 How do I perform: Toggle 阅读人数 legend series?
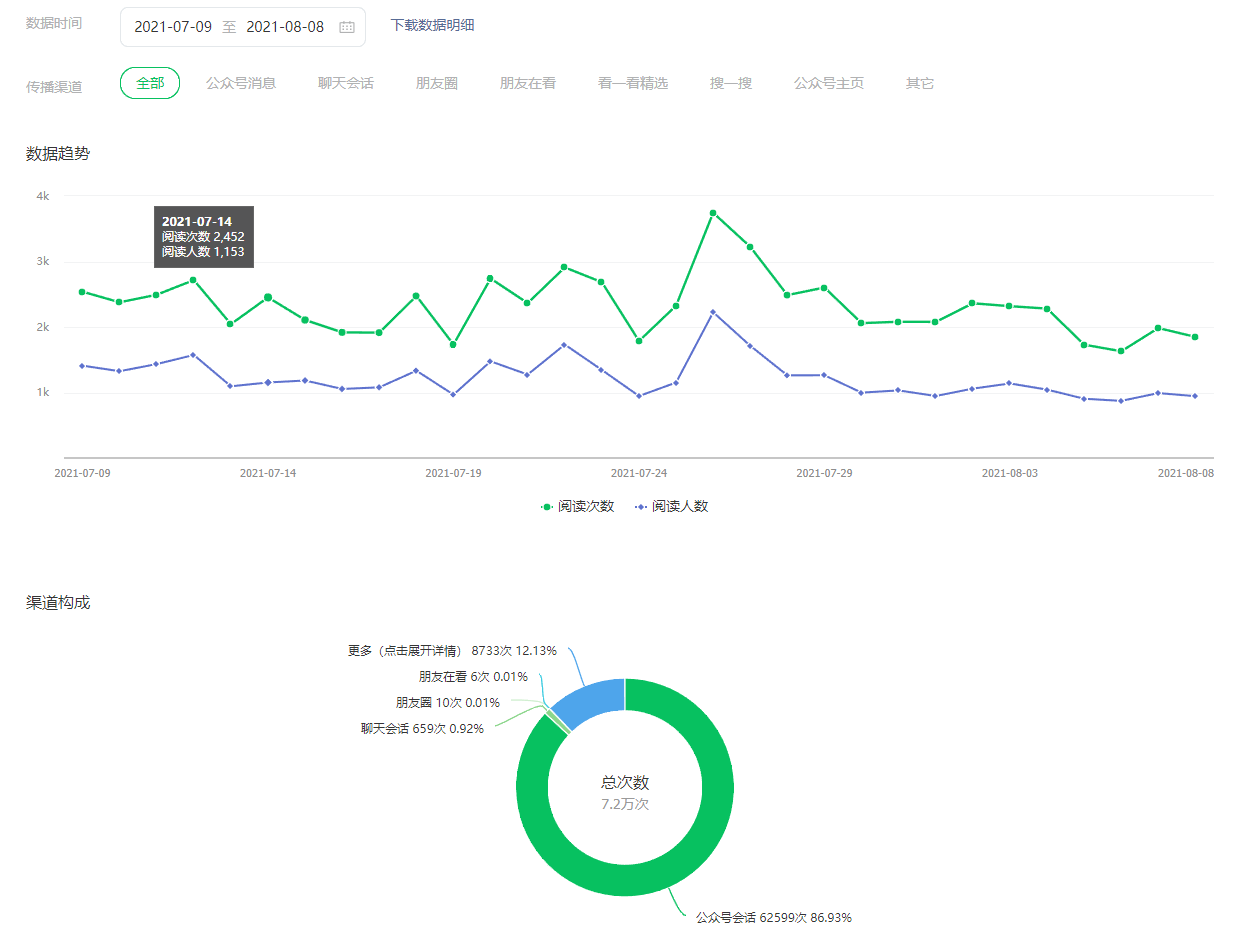tap(672, 507)
